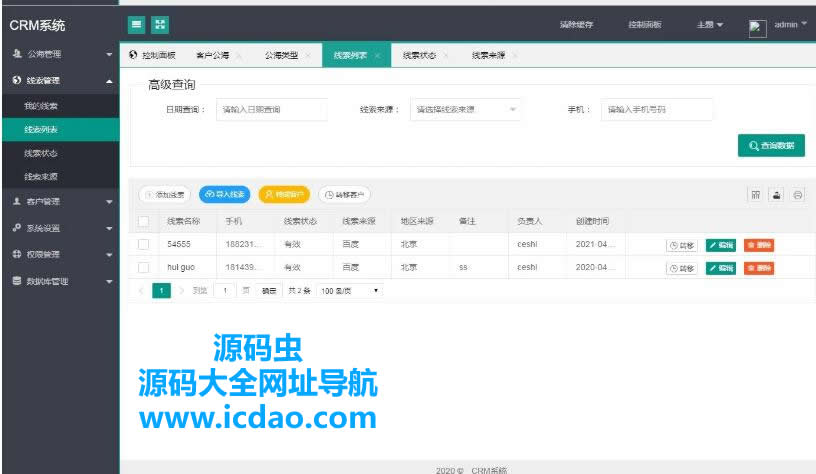
Task: Open the column filter grid icon
Action: pos(756,195)
